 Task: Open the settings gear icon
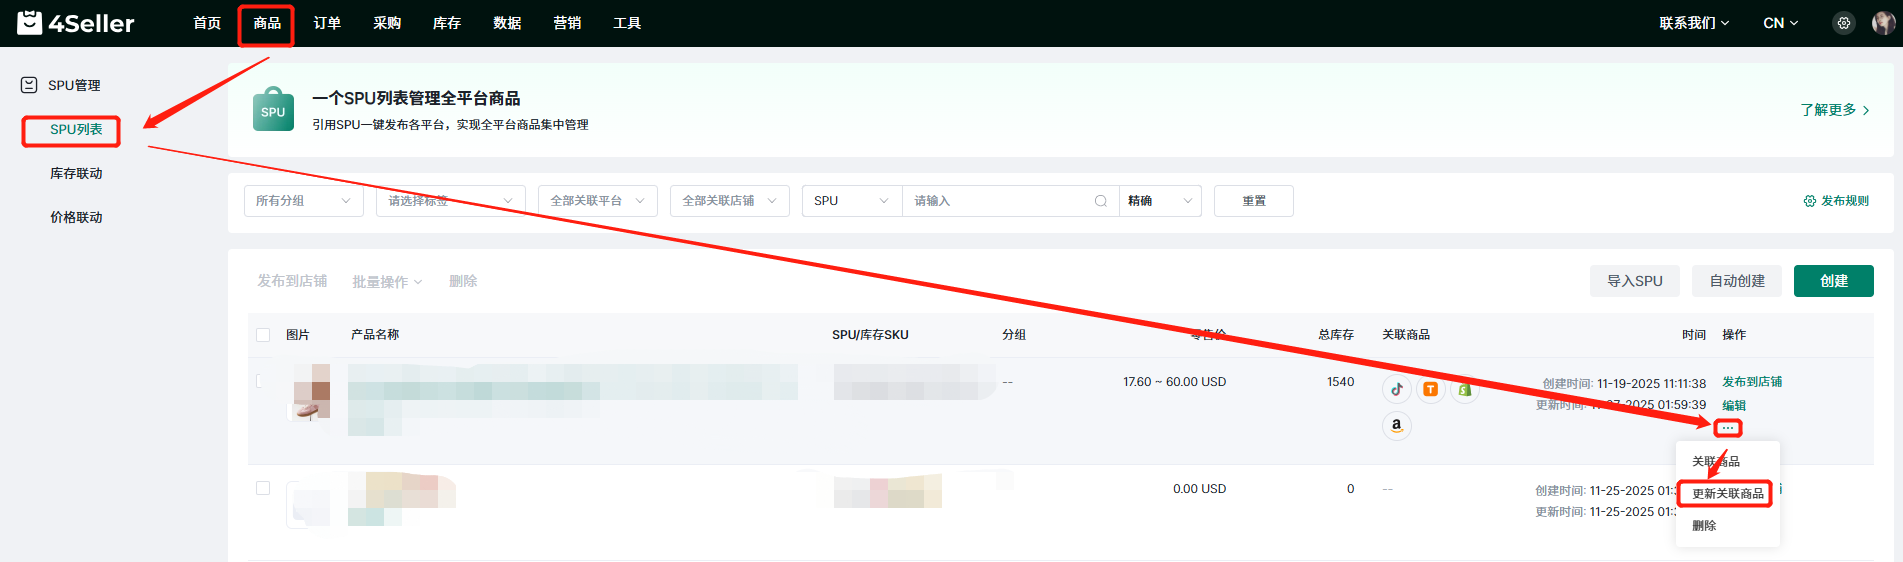(1844, 23)
